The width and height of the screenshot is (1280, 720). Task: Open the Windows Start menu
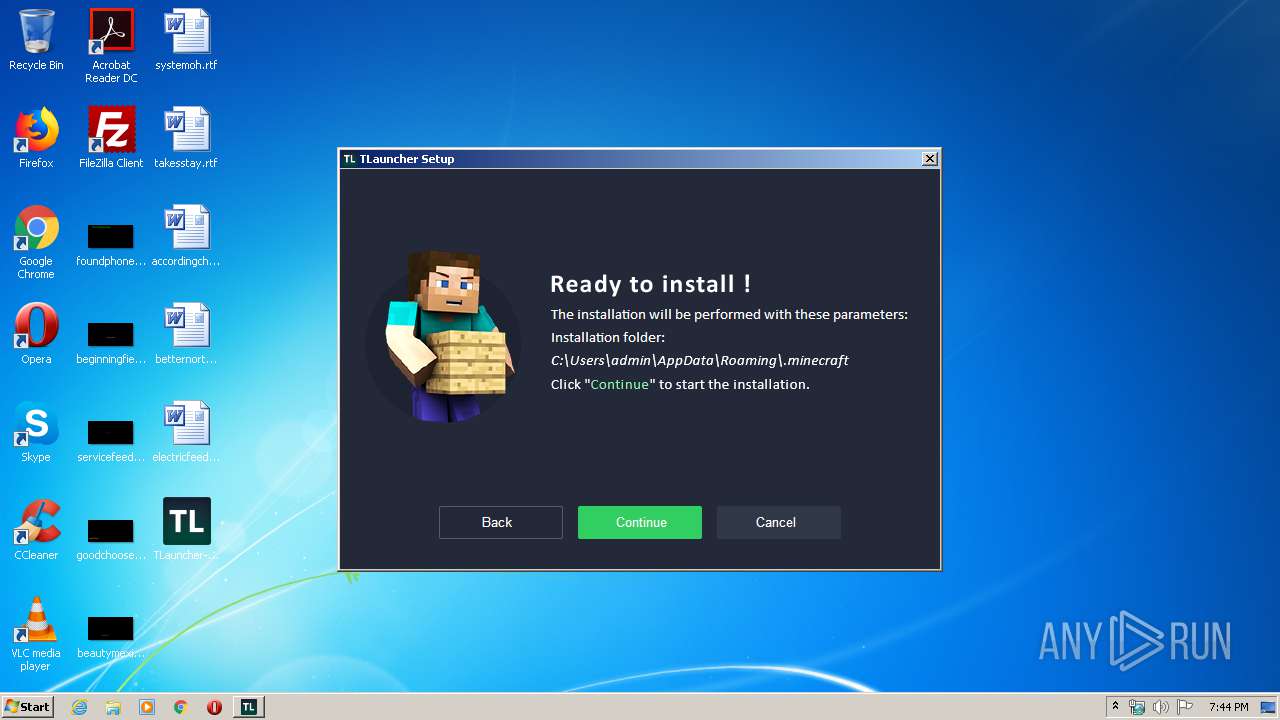click(28, 706)
